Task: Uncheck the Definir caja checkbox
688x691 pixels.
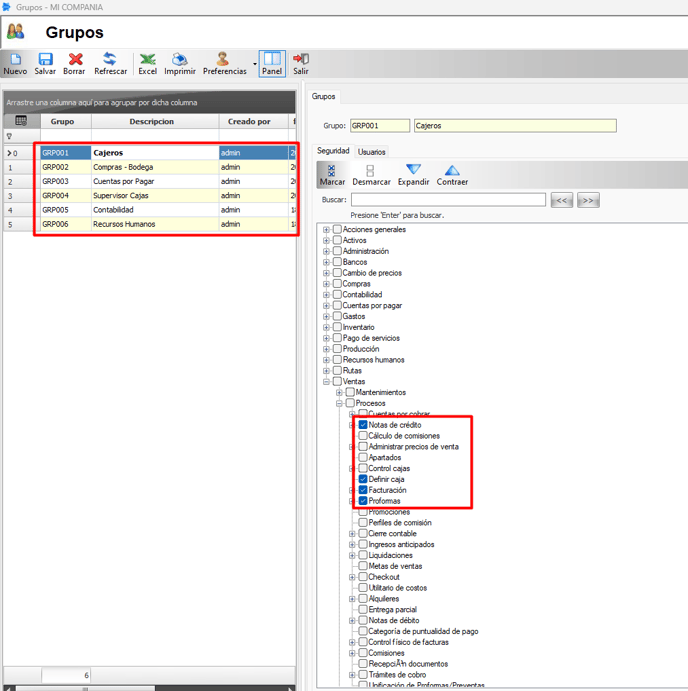Action: pyautogui.click(x=363, y=479)
